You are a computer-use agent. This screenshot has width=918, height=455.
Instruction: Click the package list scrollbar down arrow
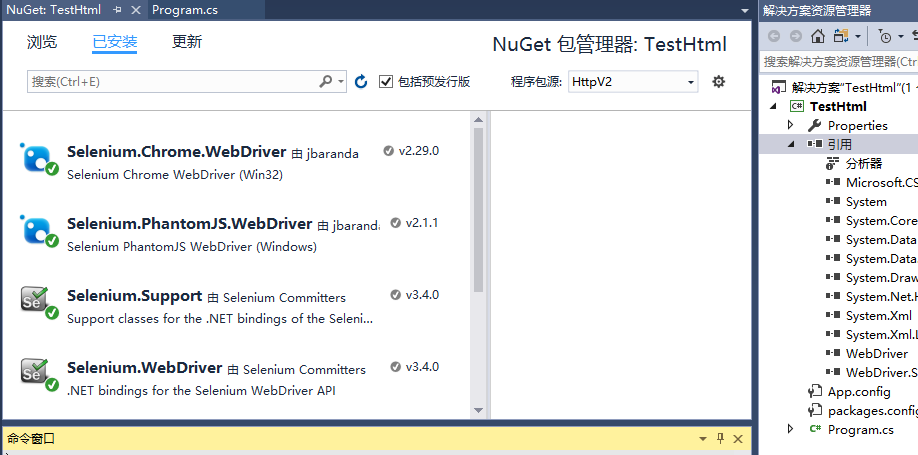(478, 410)
